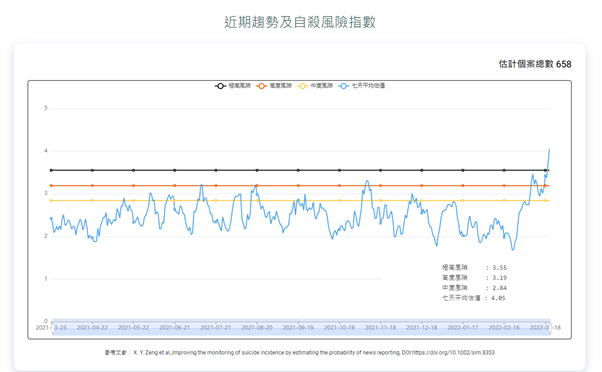This screenshot has height=372, width=602.
Task: Select the yellow line data point at 2022-01-17
Action: click(463, 200)
